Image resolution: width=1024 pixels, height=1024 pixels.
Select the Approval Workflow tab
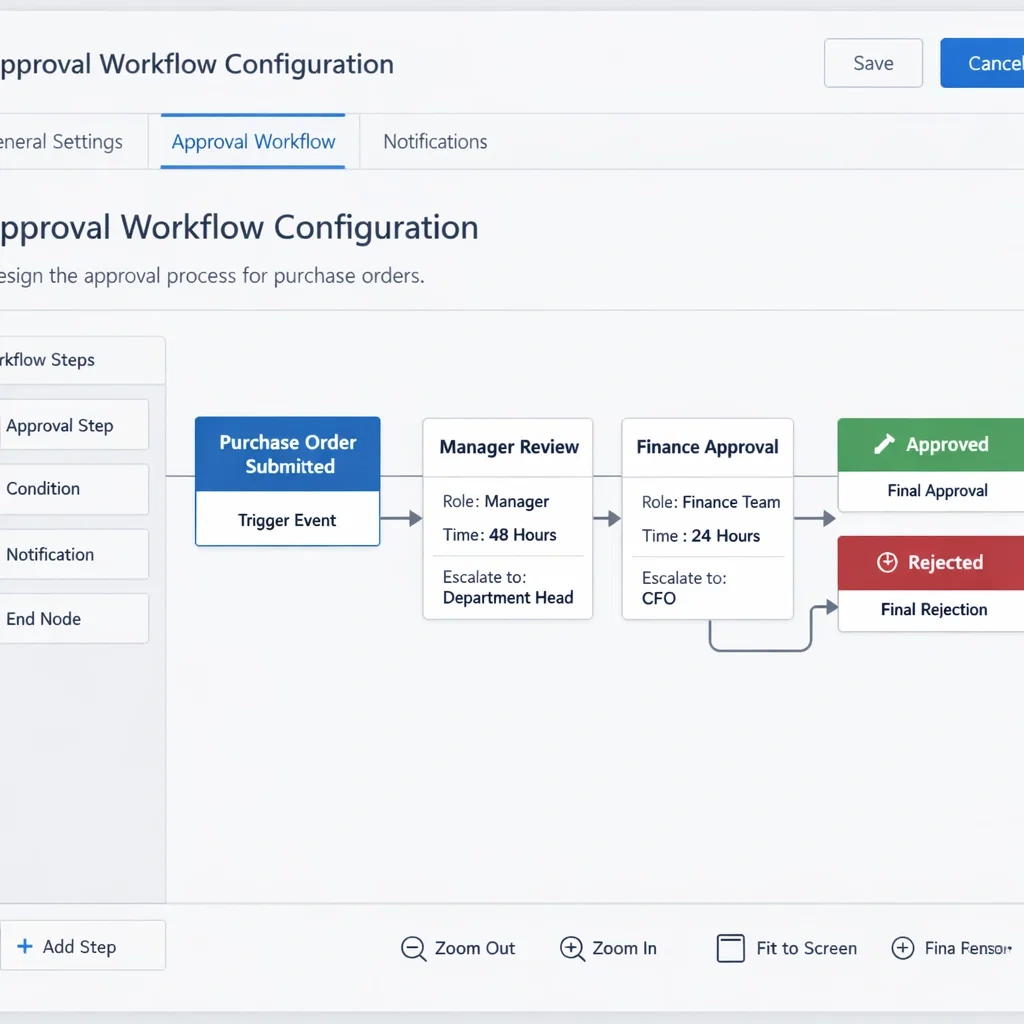253,142
